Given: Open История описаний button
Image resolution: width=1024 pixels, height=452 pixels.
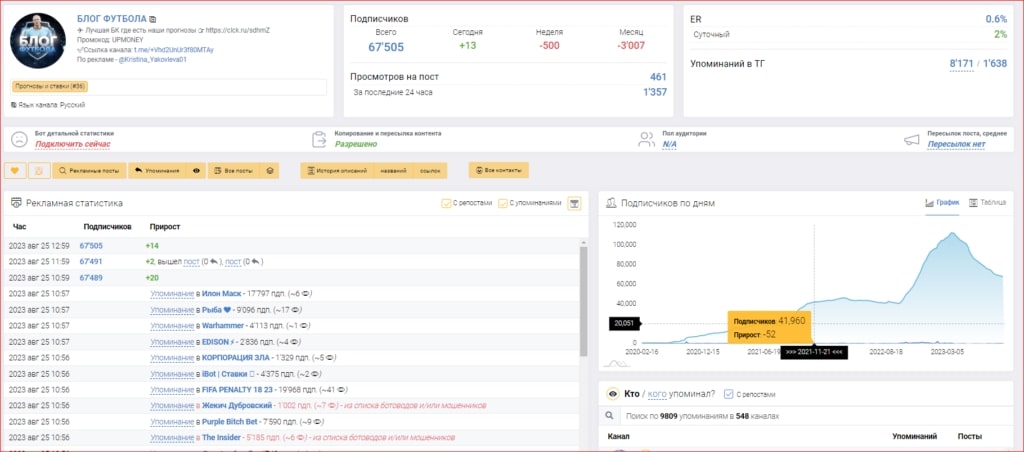Looking at the screenshot, I should coord(337,170).
